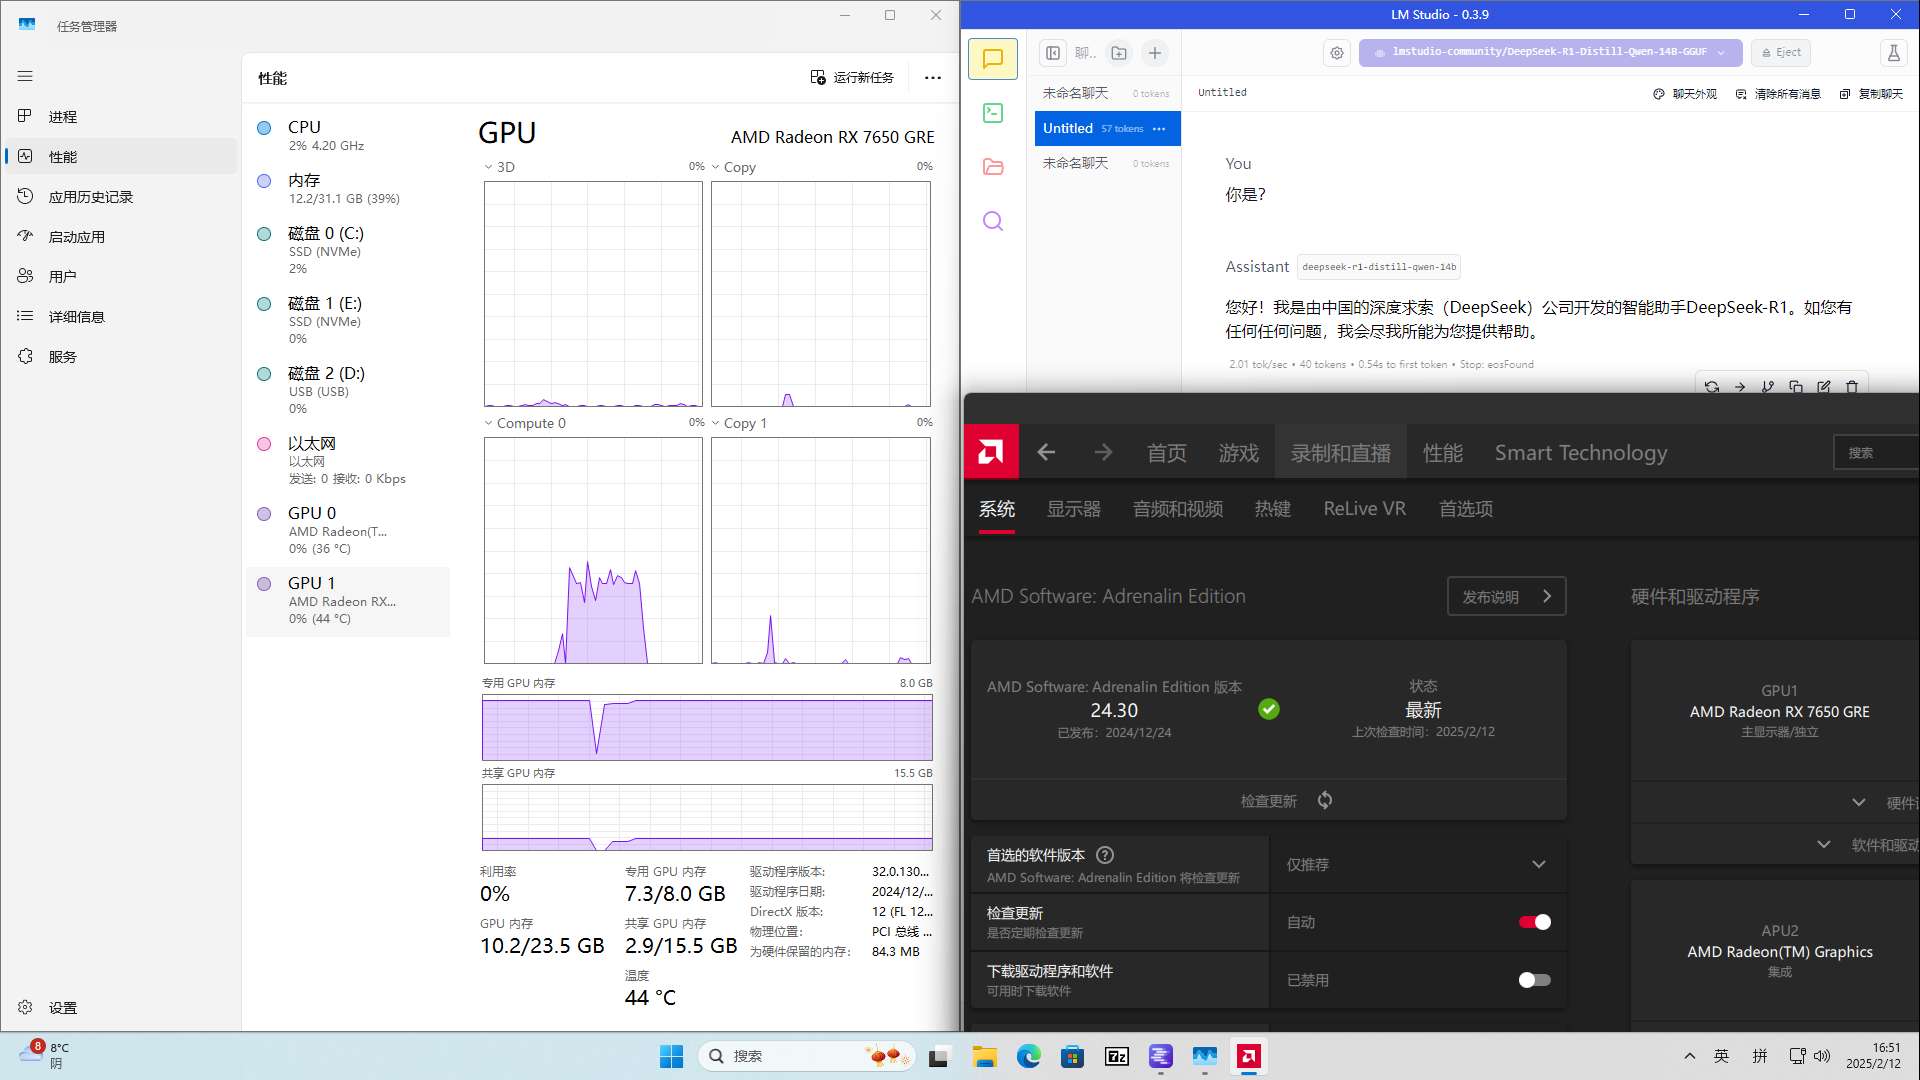Open Startup apps in Task Manager
The image size is (1920, 1080).
coord(120,236)
